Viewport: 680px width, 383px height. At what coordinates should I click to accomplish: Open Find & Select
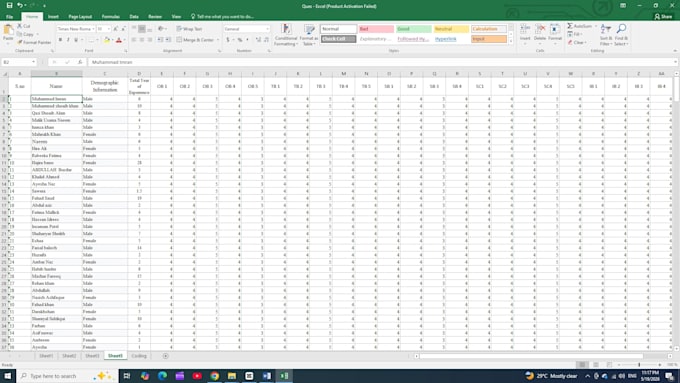click(x=621, y=35)
